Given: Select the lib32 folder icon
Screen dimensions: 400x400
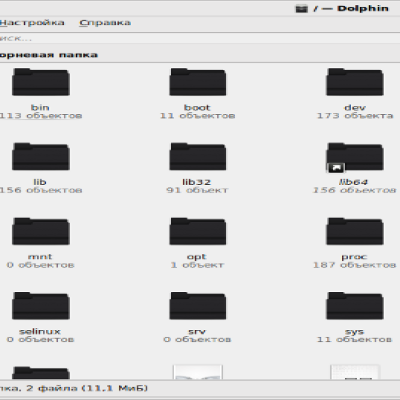Looking at the screenshot, I should tap(198, 157).
